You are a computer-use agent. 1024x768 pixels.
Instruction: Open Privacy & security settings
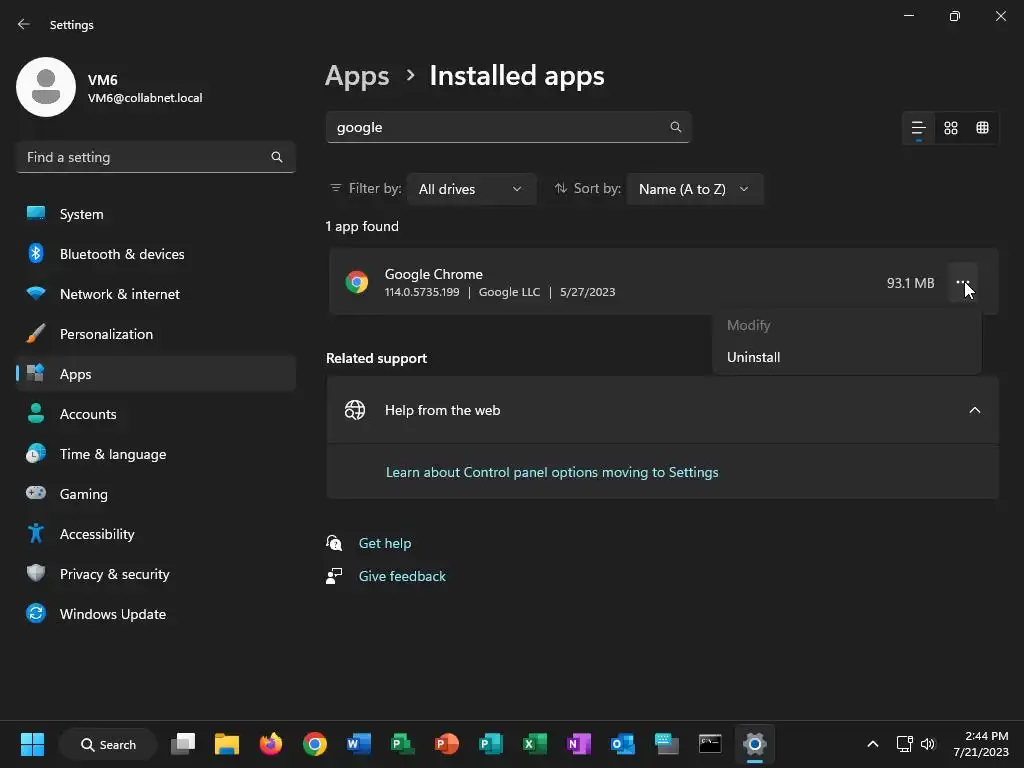click(155, 574)
